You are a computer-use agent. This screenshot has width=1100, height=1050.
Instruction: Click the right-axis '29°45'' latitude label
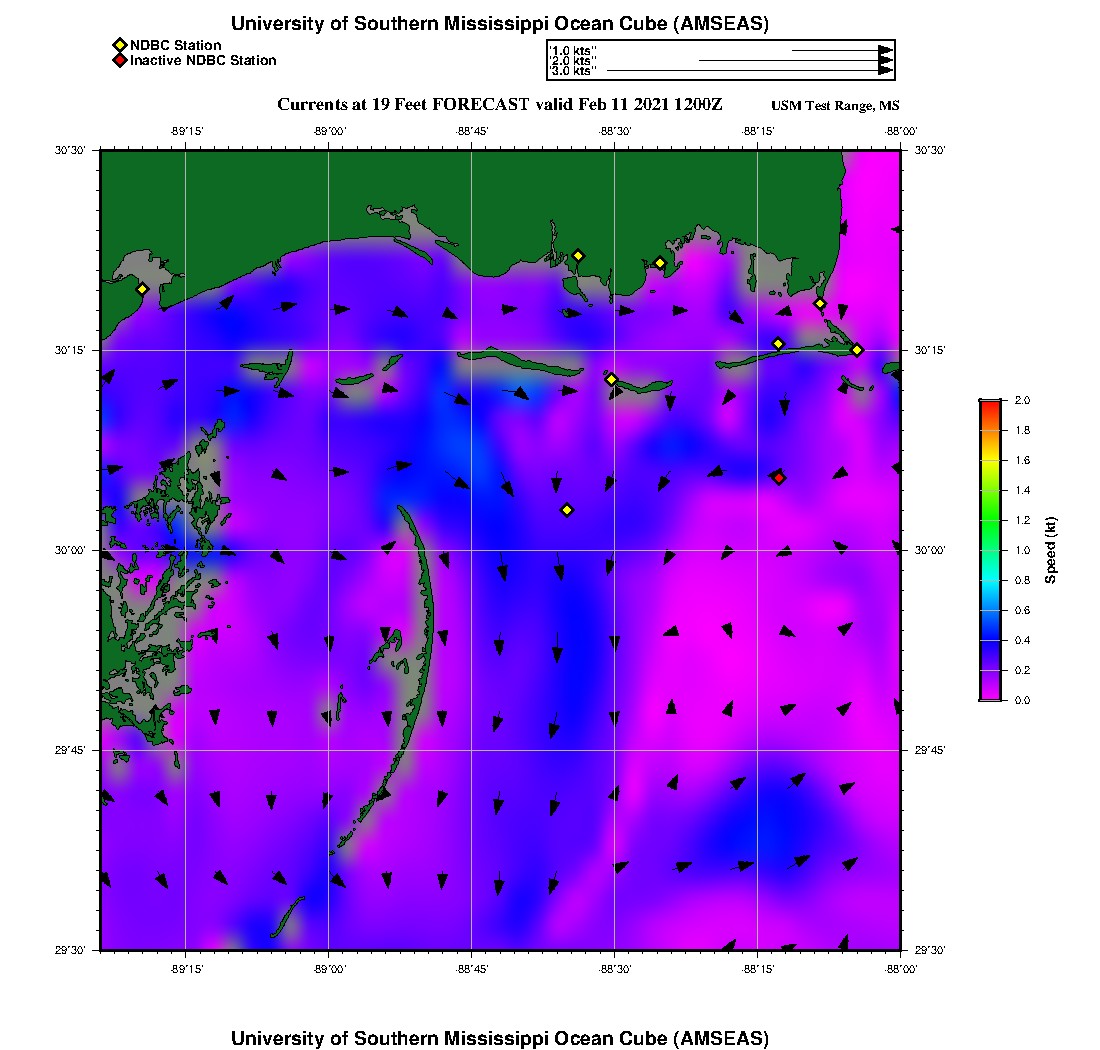point(930,750)
